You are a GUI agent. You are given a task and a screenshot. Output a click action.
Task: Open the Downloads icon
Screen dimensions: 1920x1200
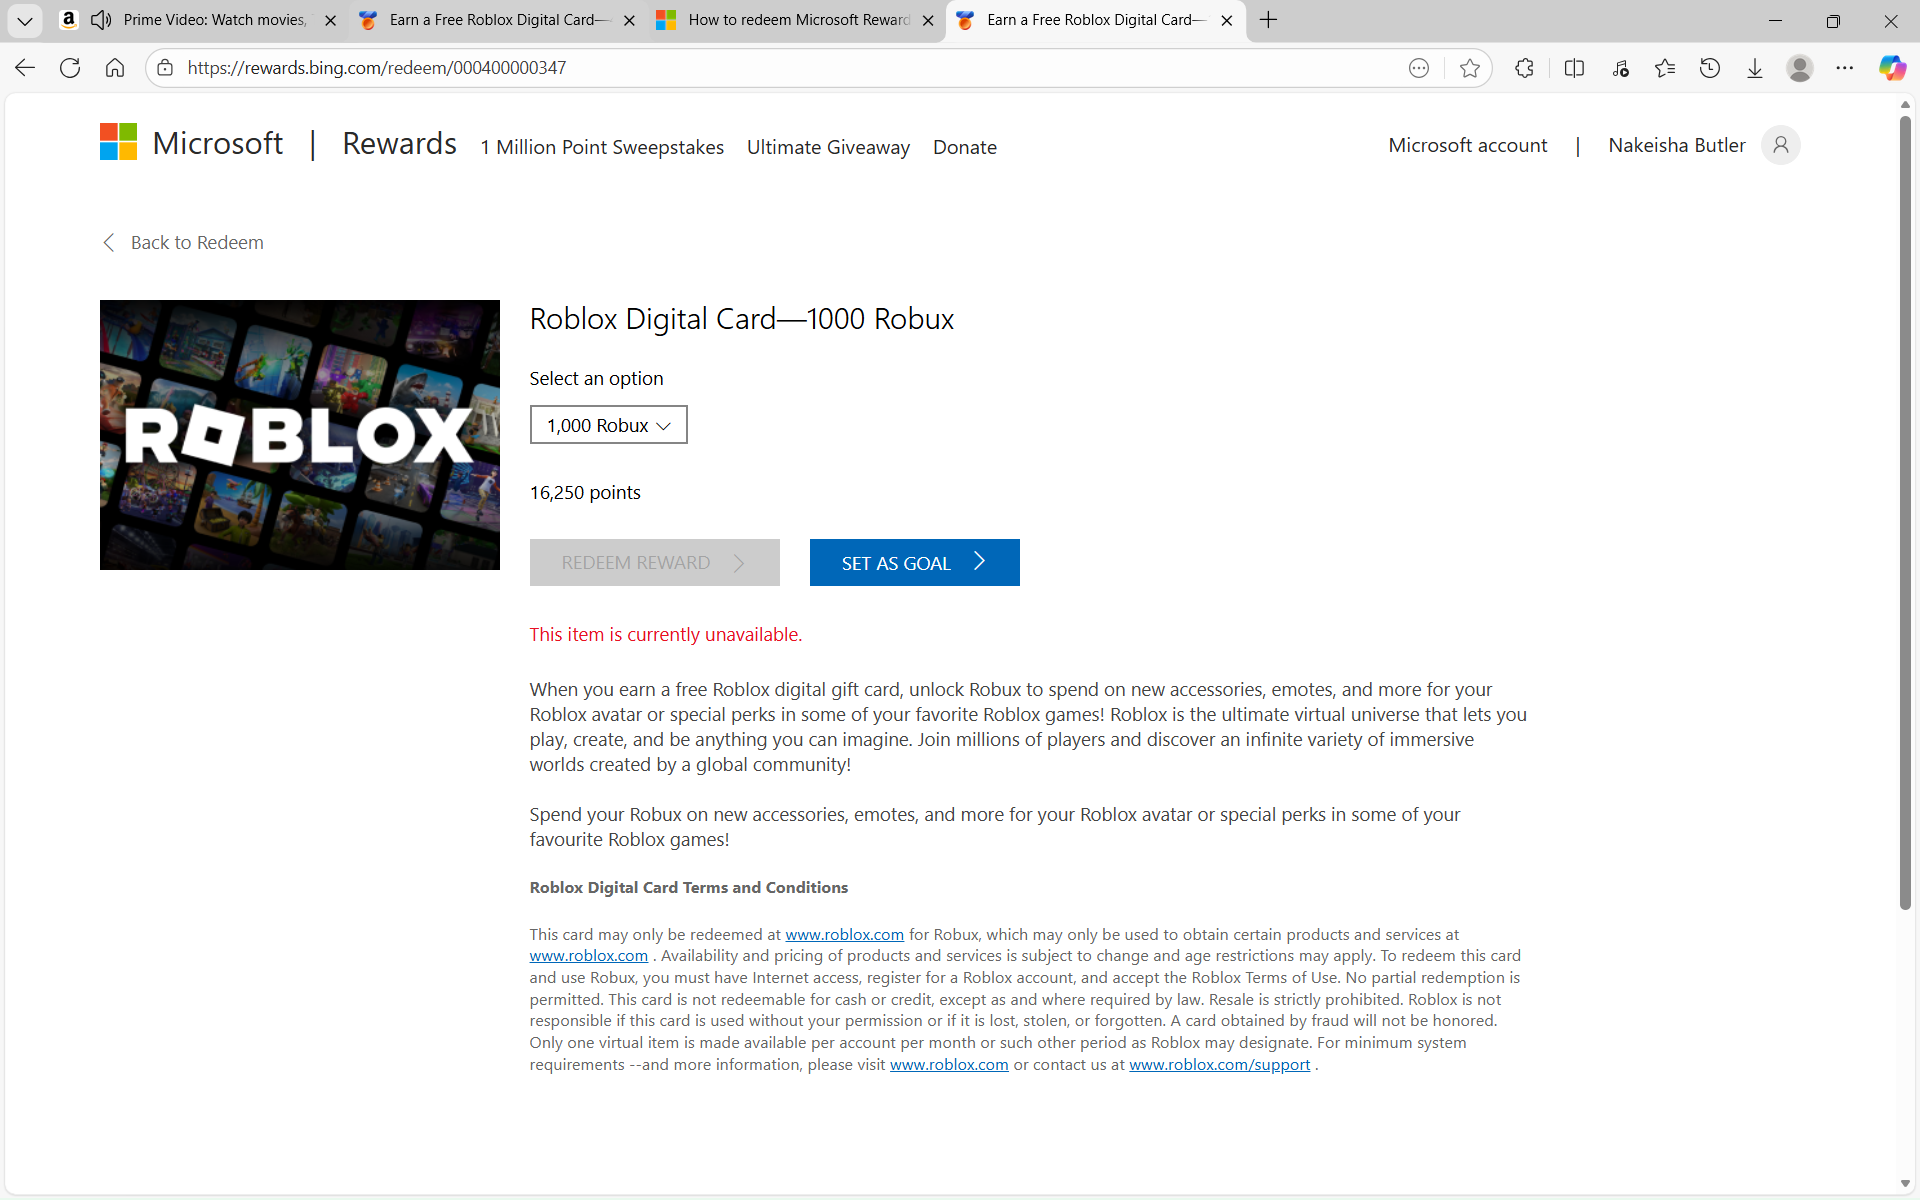pos(1755,68)
